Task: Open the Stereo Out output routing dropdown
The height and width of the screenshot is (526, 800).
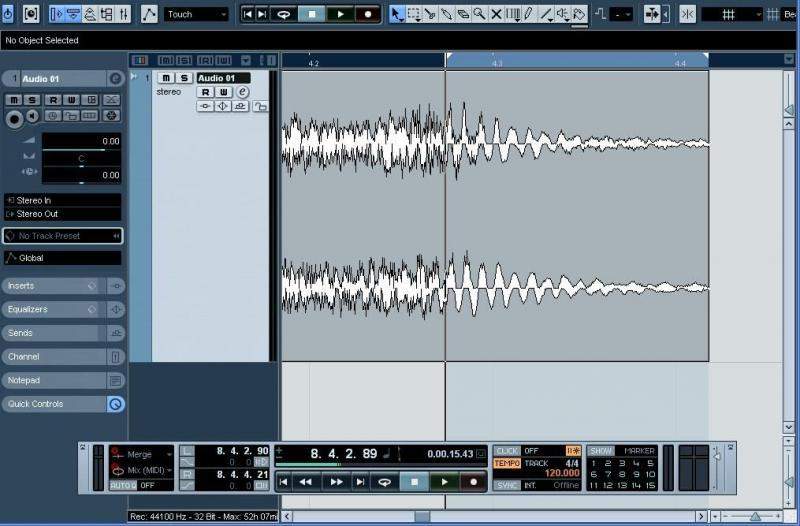Action: click(x=63, y=214)
